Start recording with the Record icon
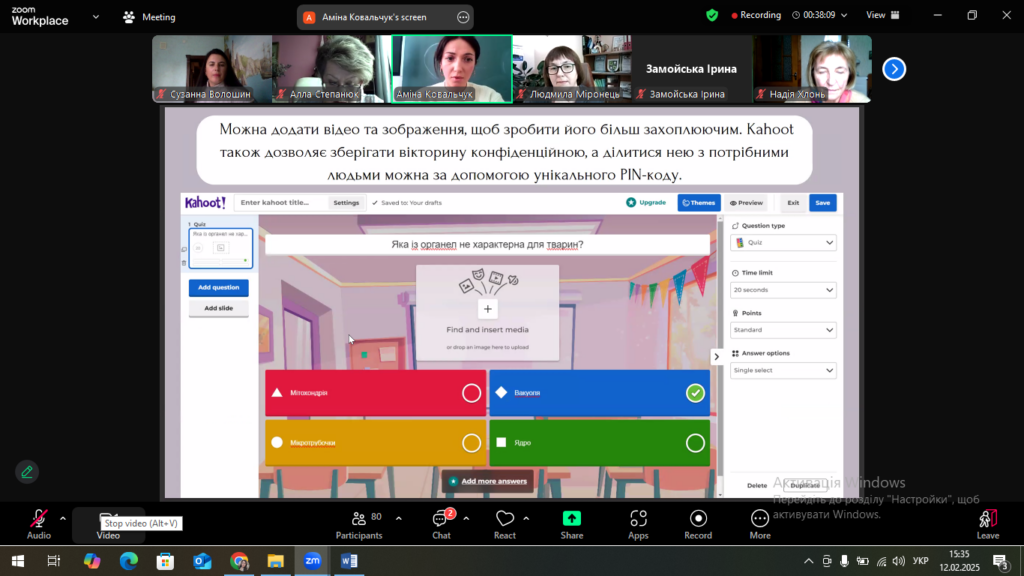Screen dimensions: 1024x576 point(698,521)
